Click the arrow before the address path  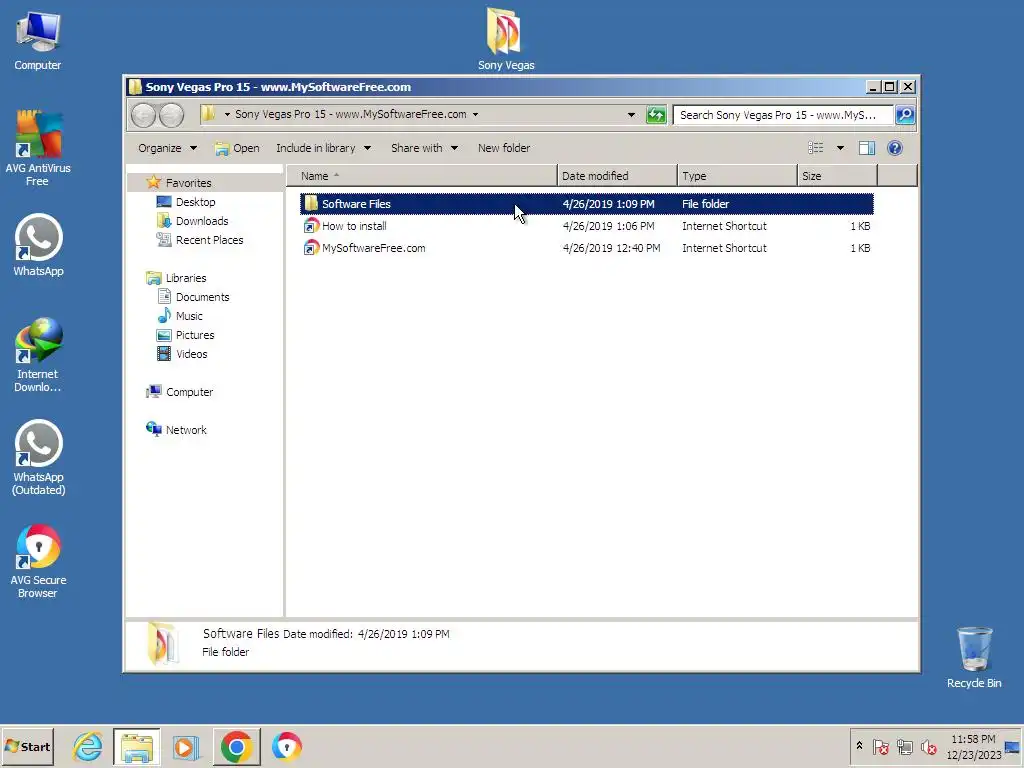227,115
